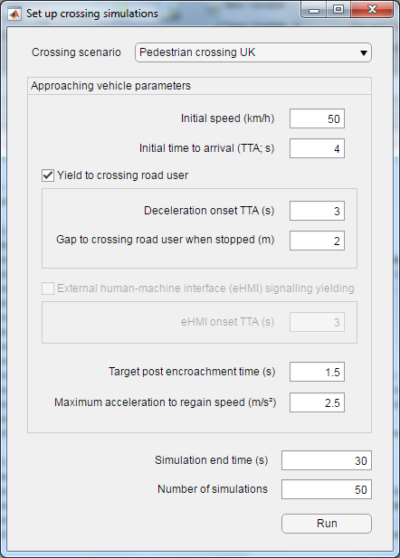400x558 pixels.
Task: Select the Target post encroachment time field
Action: click(x=317, y=372)
